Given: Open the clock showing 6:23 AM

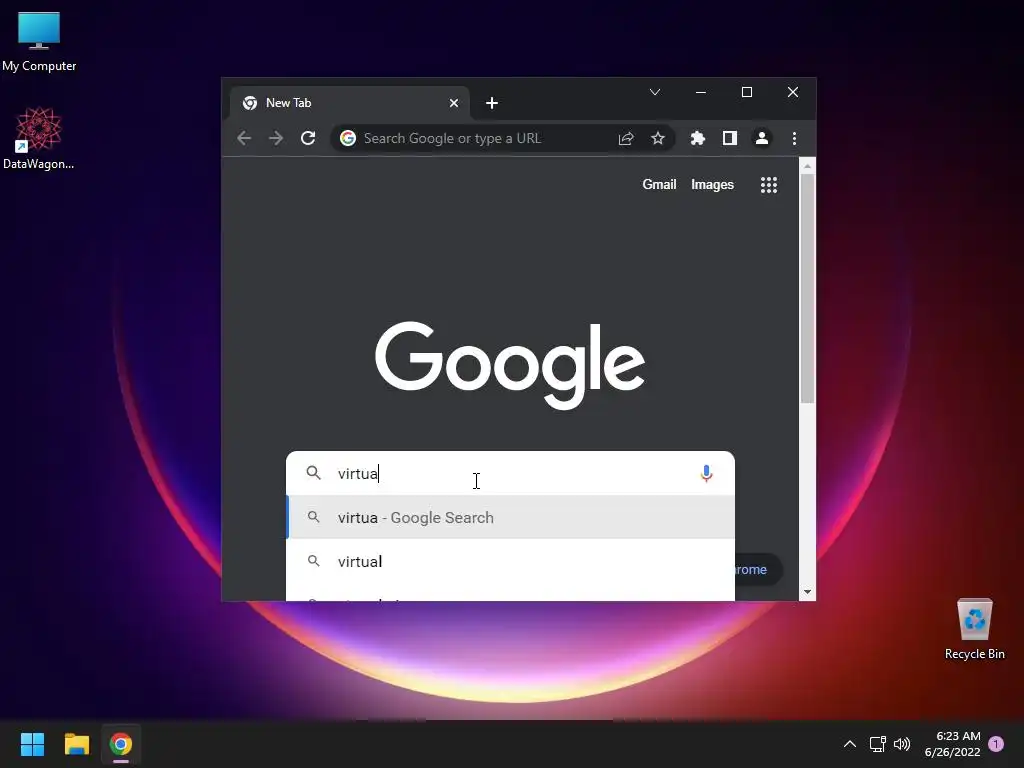Looking at the screenshot, I should click(x=953, y=744).
